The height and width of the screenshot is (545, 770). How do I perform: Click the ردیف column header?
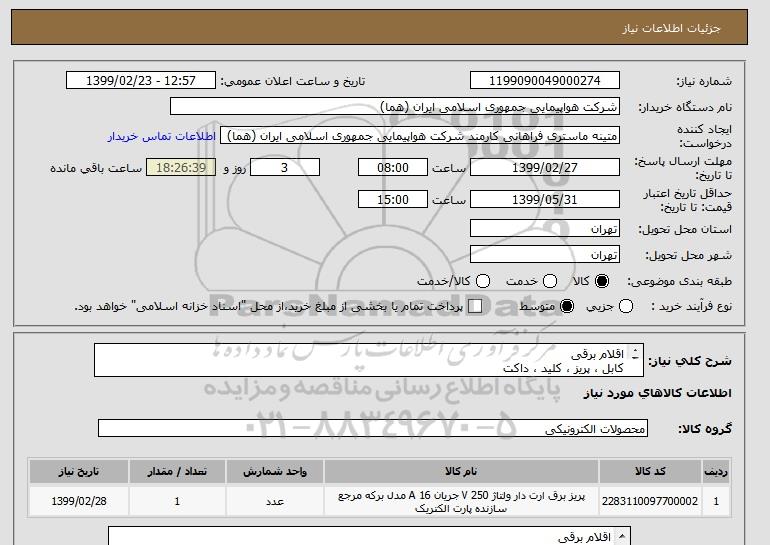click(716, 471)
